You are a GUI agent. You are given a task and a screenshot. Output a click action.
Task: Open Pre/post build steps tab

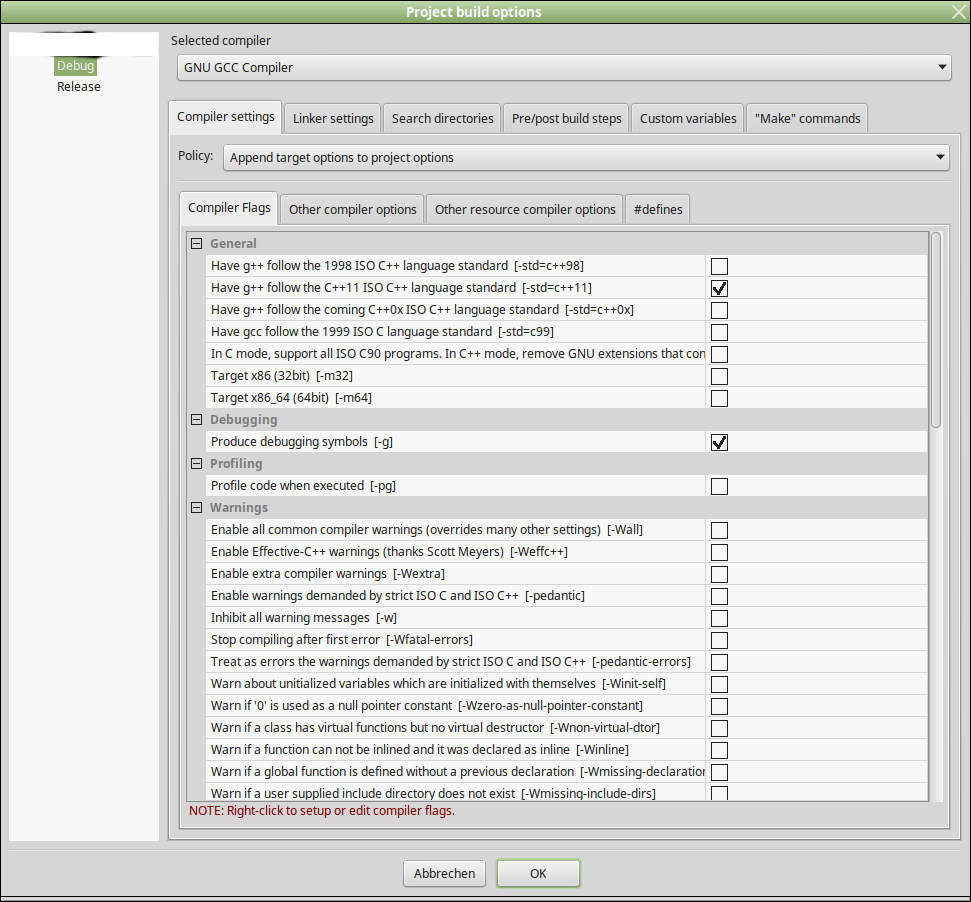click(566, 118)
